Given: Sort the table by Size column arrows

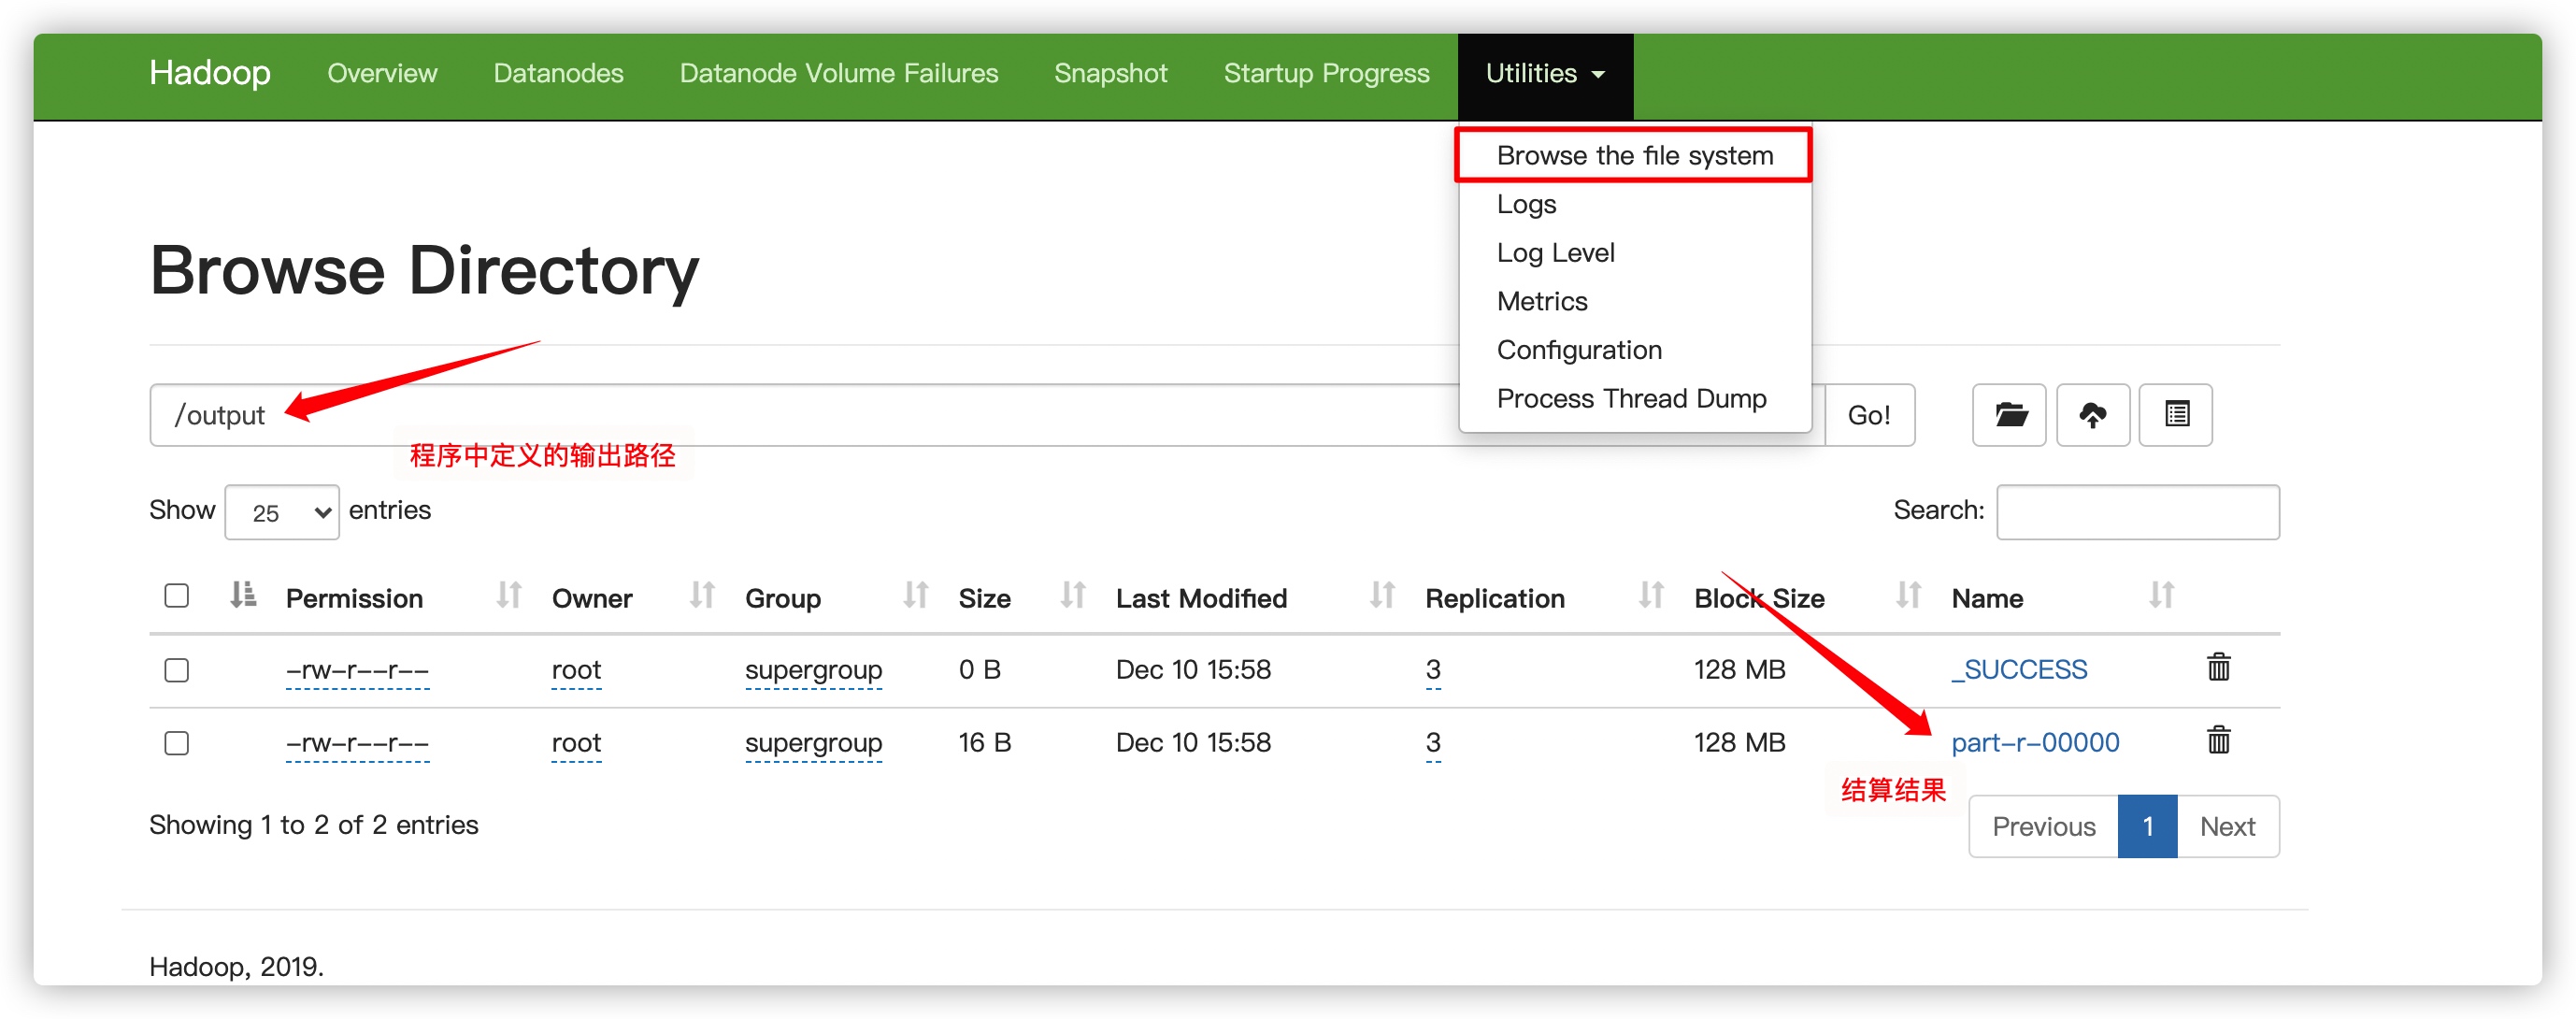Looking at the screenshot, I should coord(1072,596).
